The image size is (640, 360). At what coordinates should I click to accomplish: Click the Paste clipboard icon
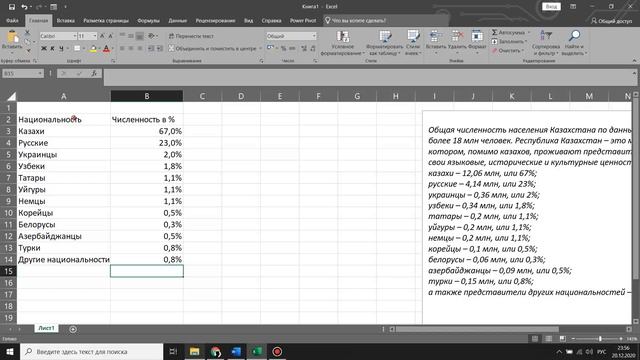pos(12,38)
